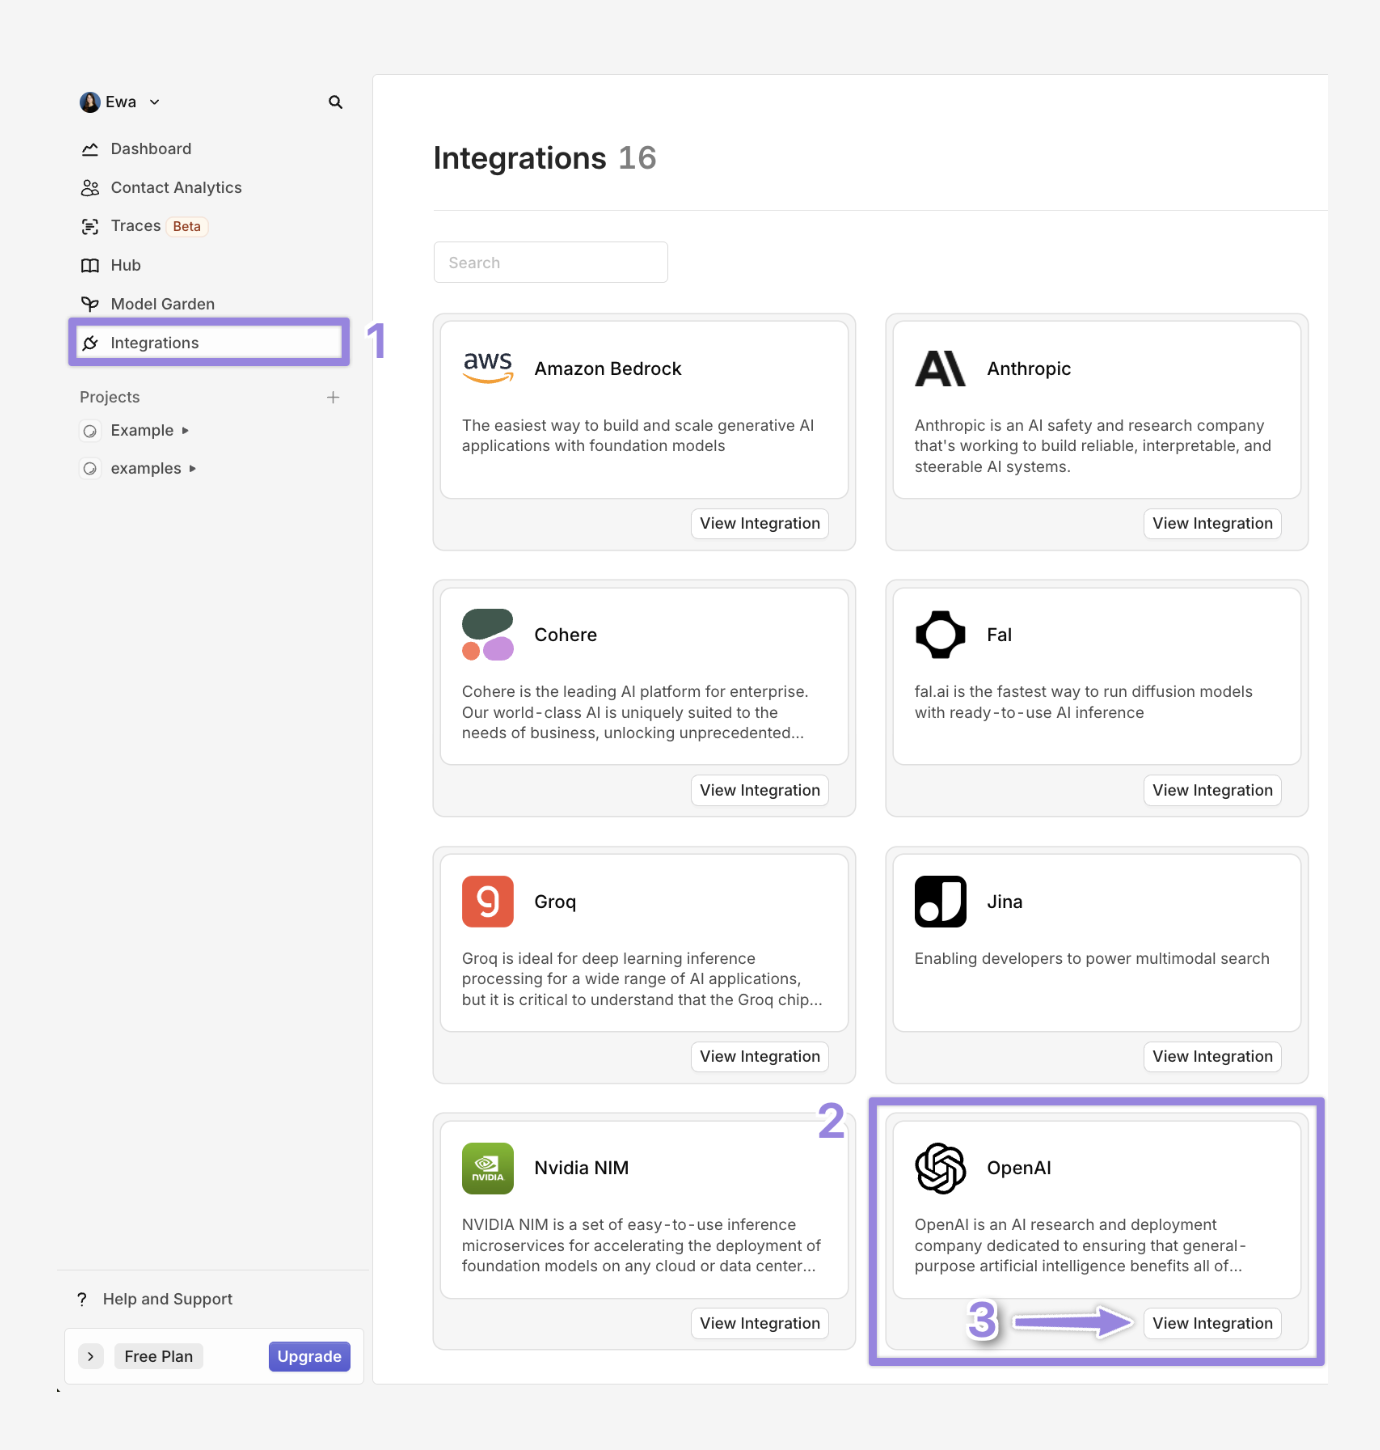Expand the plan panel chevron button

pos(91,1357)
